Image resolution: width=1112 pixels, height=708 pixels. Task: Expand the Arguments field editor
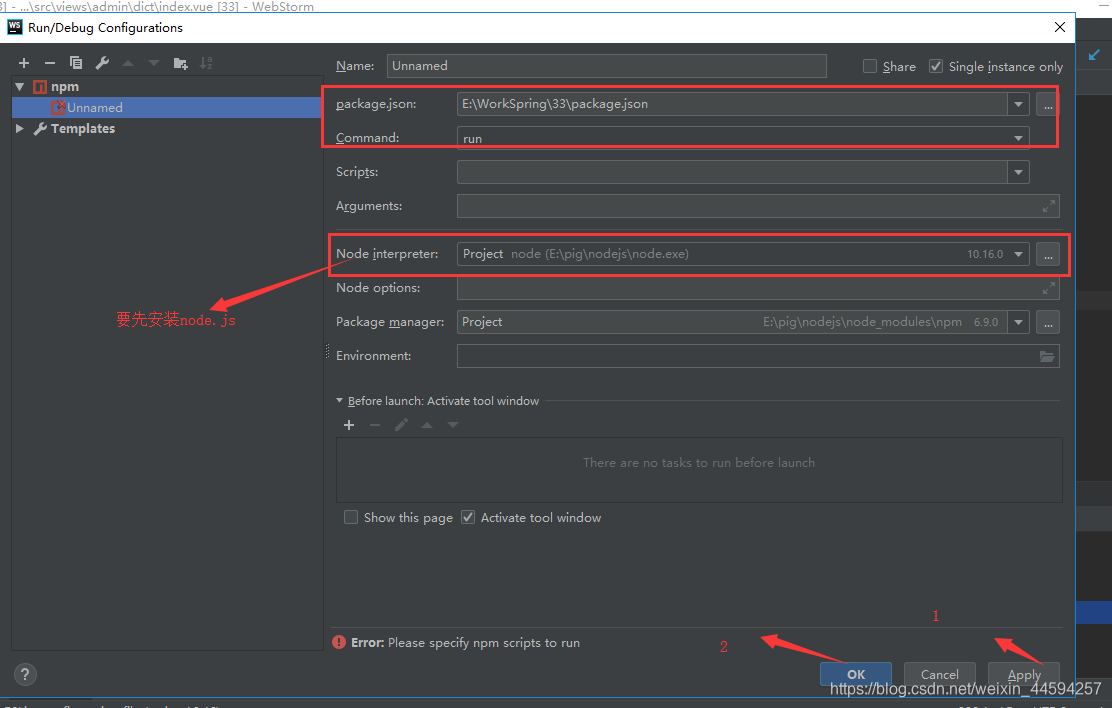click(1048, 206)
